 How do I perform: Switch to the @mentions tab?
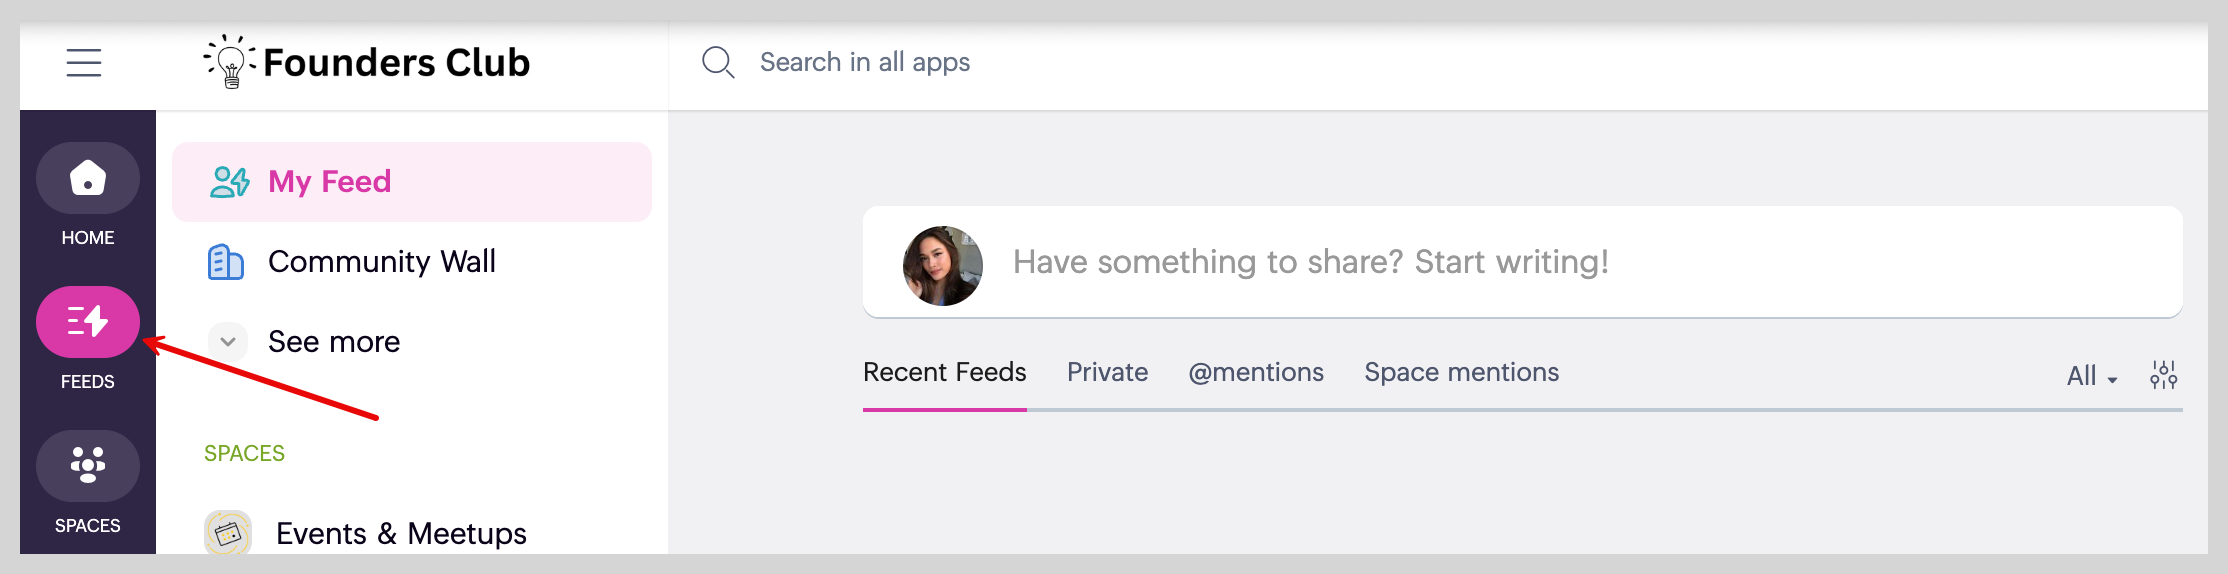pyautogui.click(x=1256, y=372)
